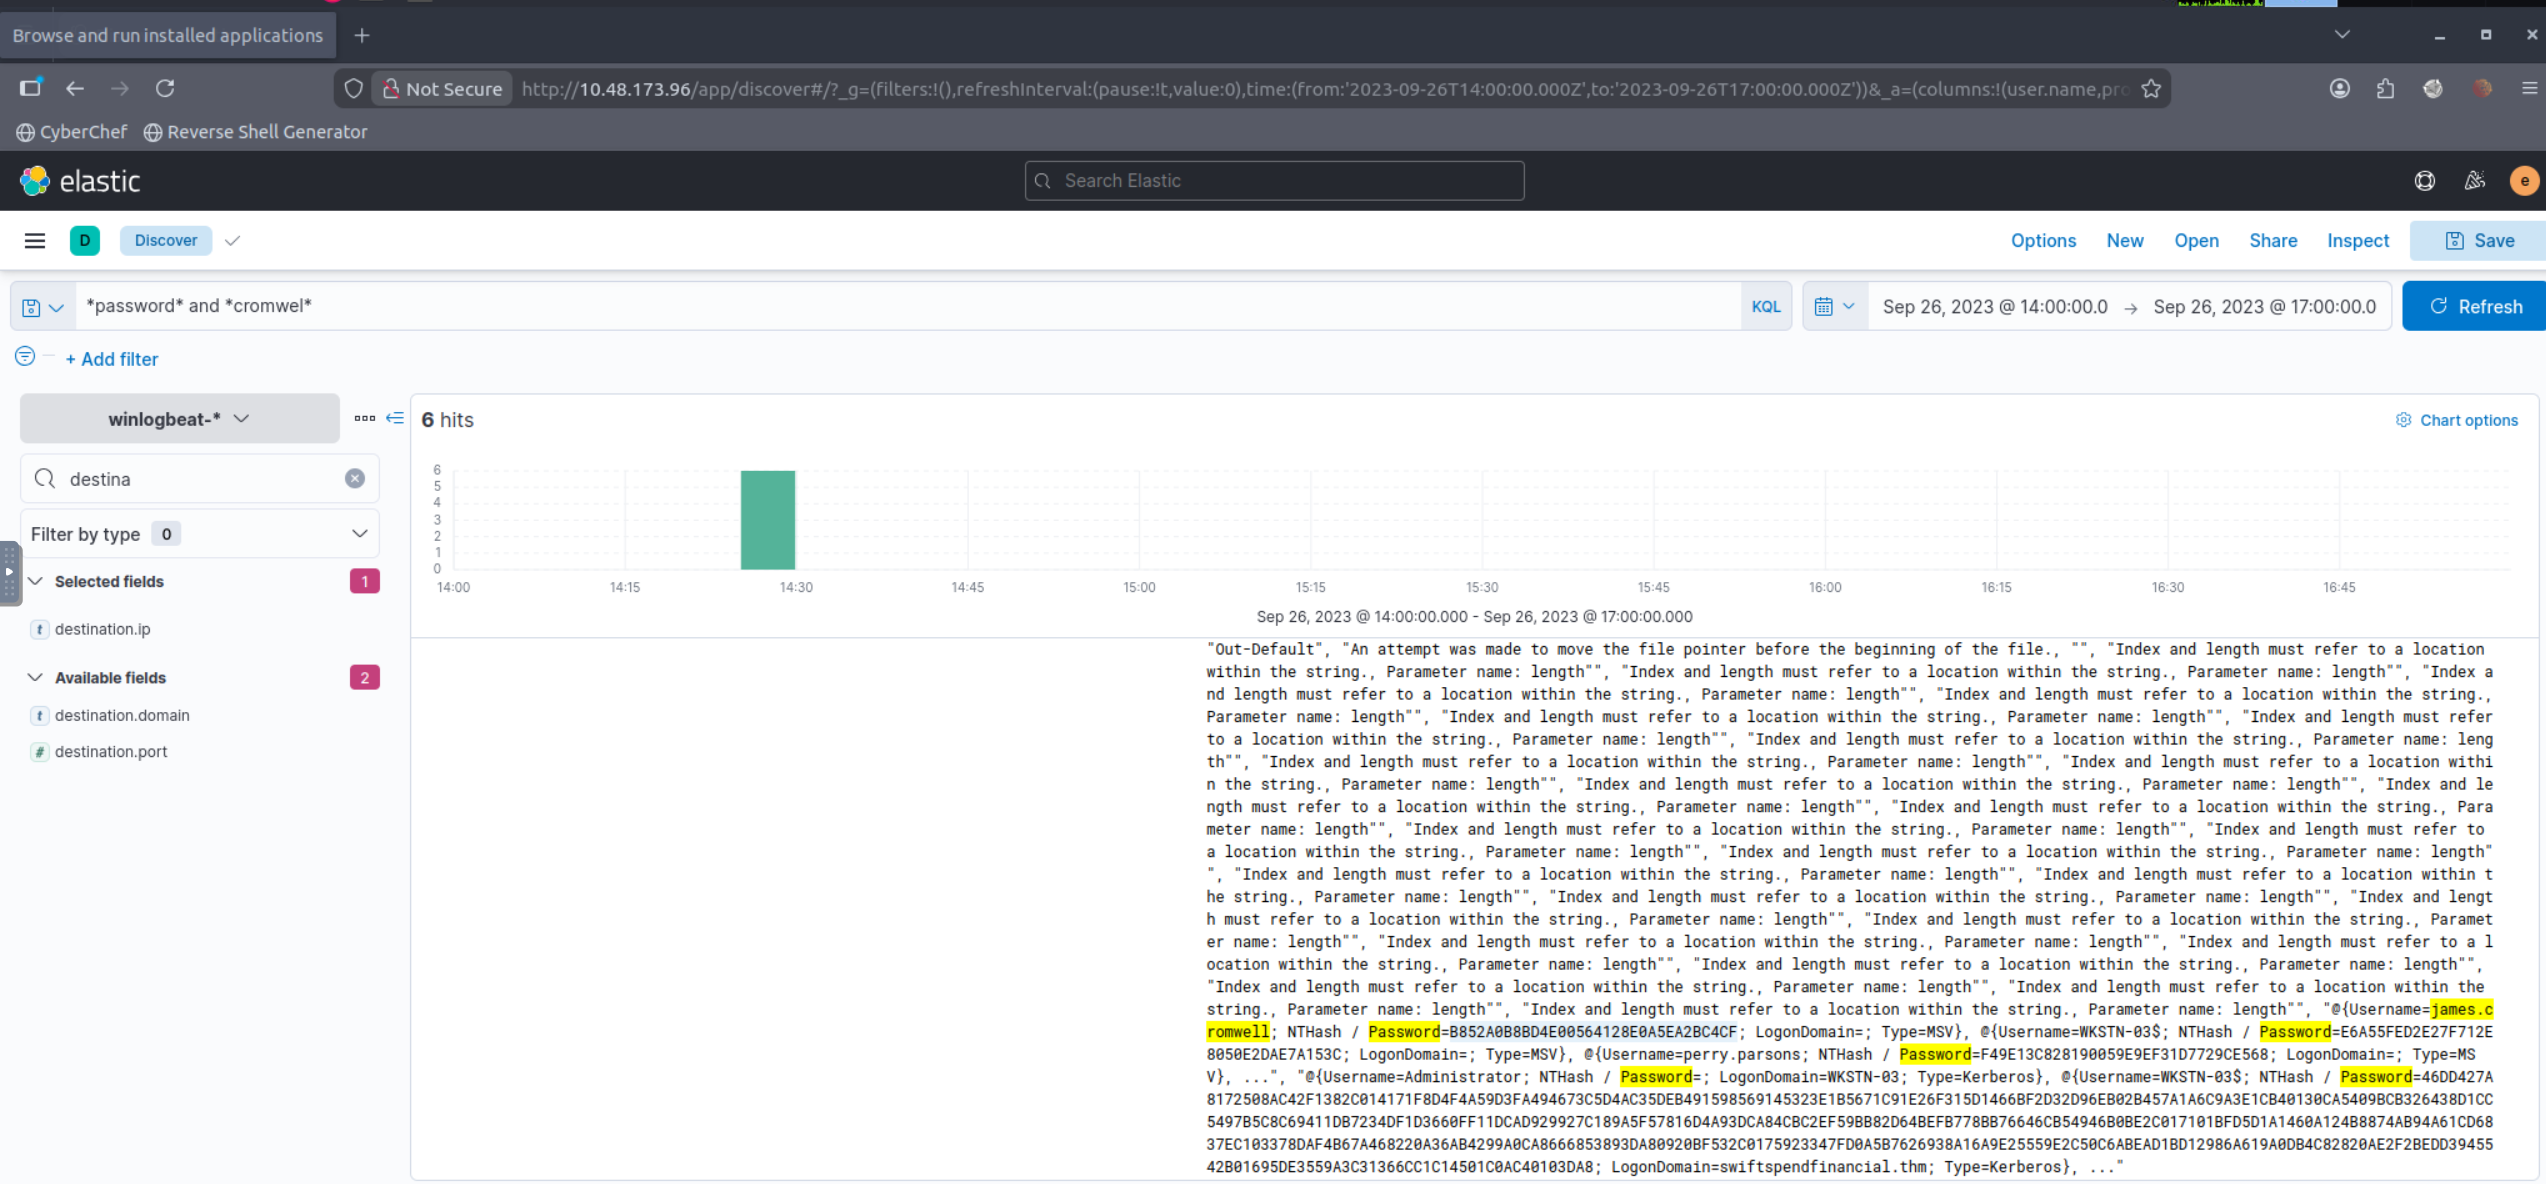This screenshot has height=1184, width=2546.
Task: Collapse the Available fields section
Action: click(36, 677)
